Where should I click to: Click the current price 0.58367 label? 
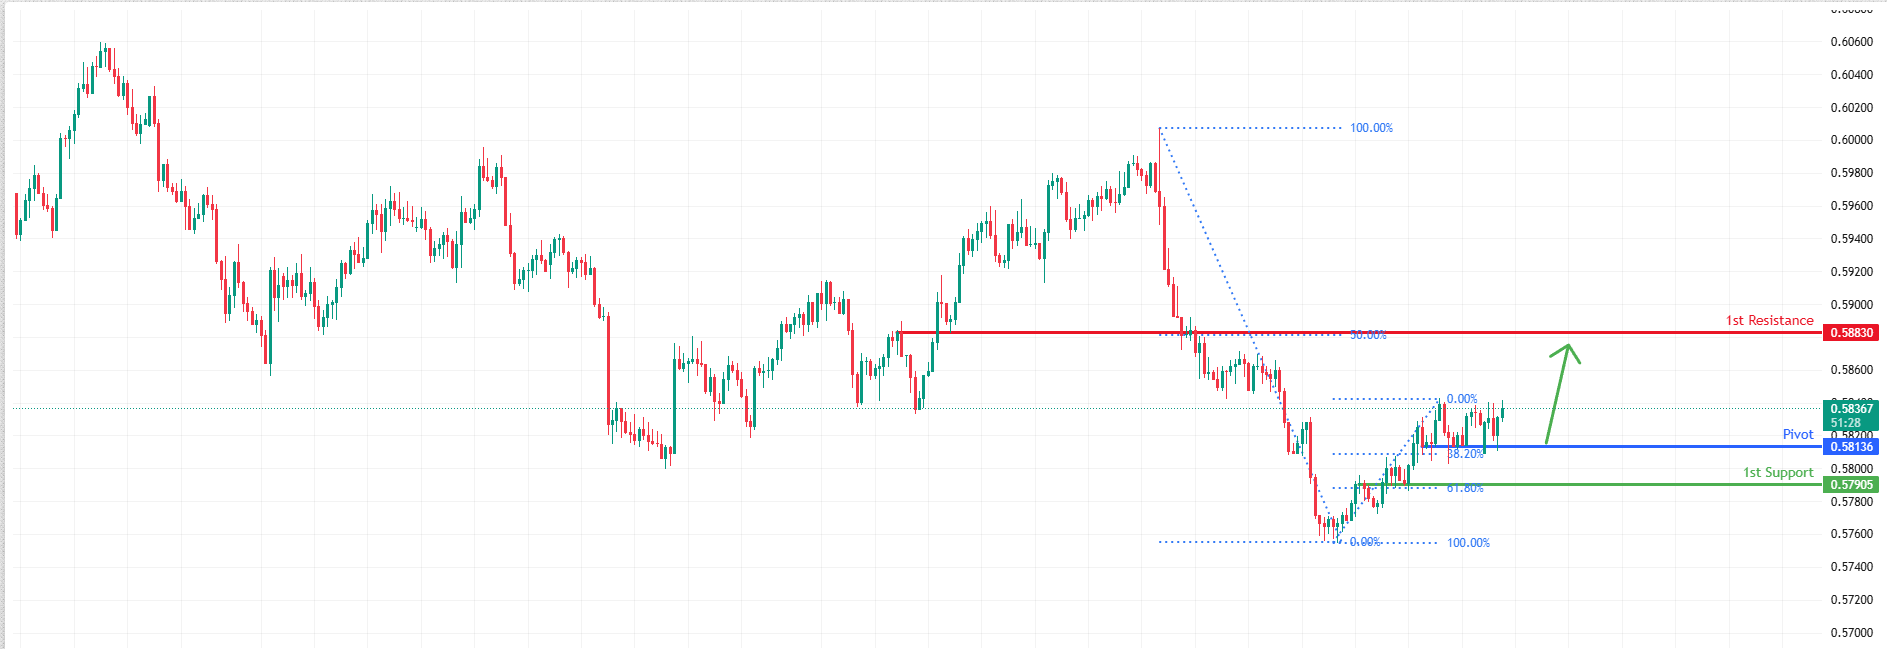(x=1851, y=409)
